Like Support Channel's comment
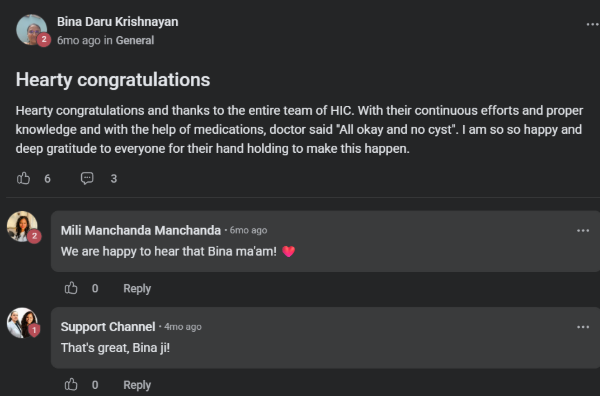 point(71,385)
